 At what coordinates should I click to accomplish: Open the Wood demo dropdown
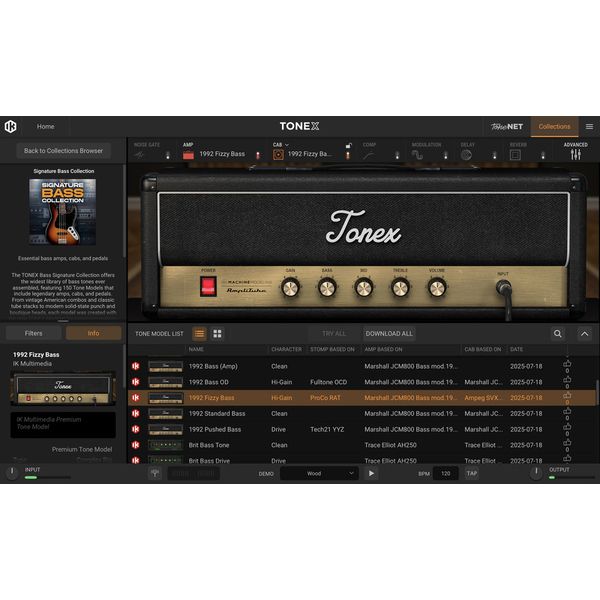[318, 473]
